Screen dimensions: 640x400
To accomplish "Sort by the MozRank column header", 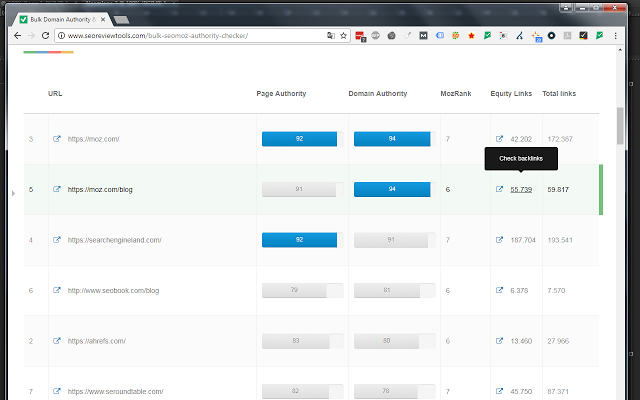I will coord(456,93).
